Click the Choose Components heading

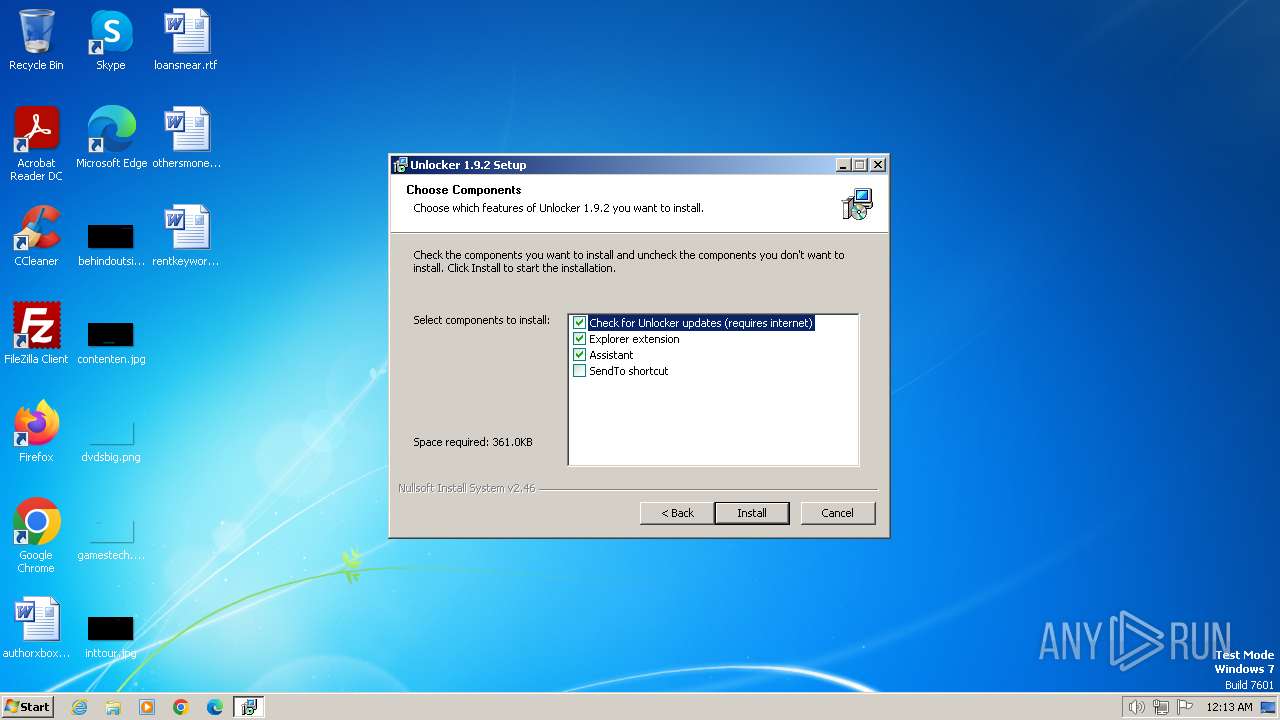pyautogui.click(x=464, y=190)
